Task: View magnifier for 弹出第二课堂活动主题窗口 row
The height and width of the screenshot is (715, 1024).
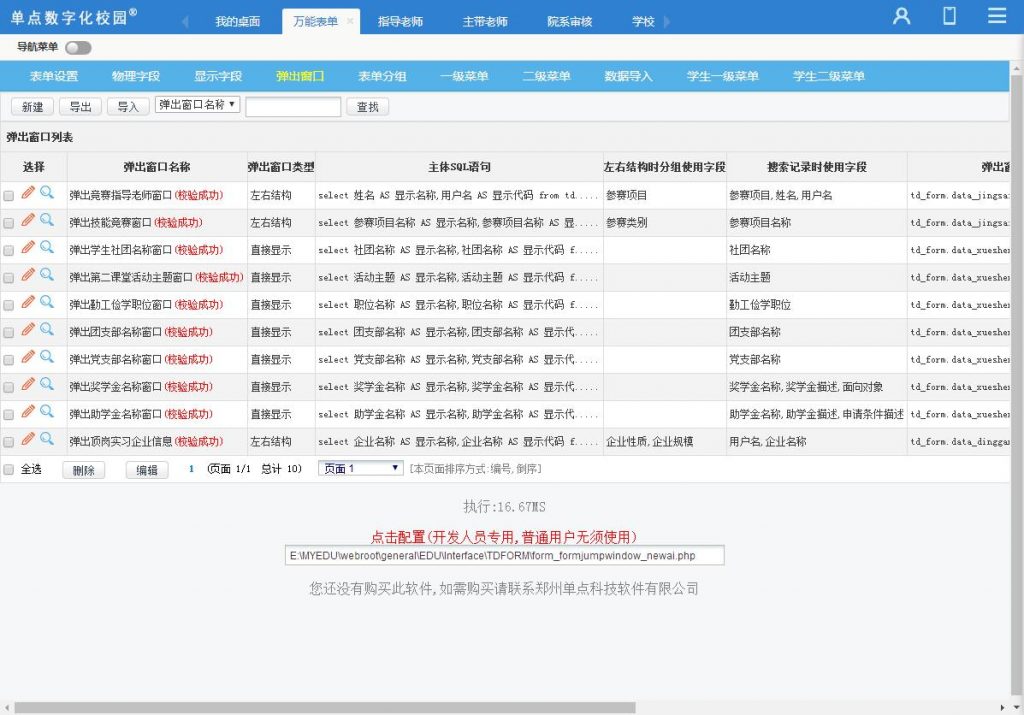Action: click(x=46, y=274)
